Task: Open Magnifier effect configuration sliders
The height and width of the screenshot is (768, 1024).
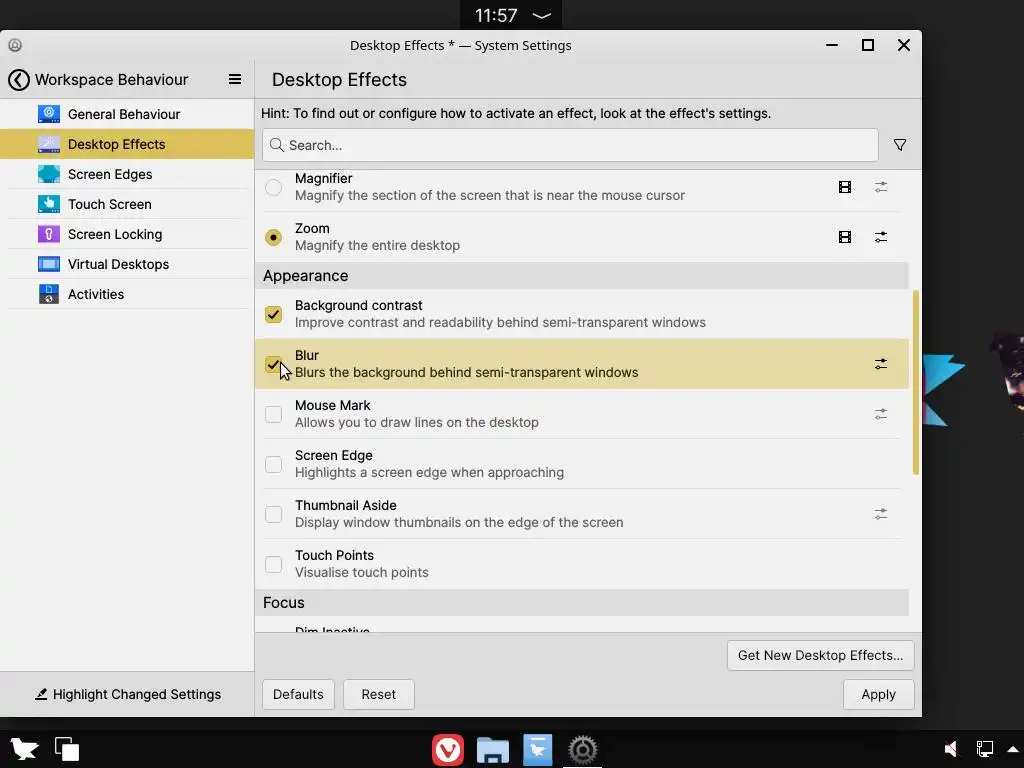Action: tap(880, 187)
